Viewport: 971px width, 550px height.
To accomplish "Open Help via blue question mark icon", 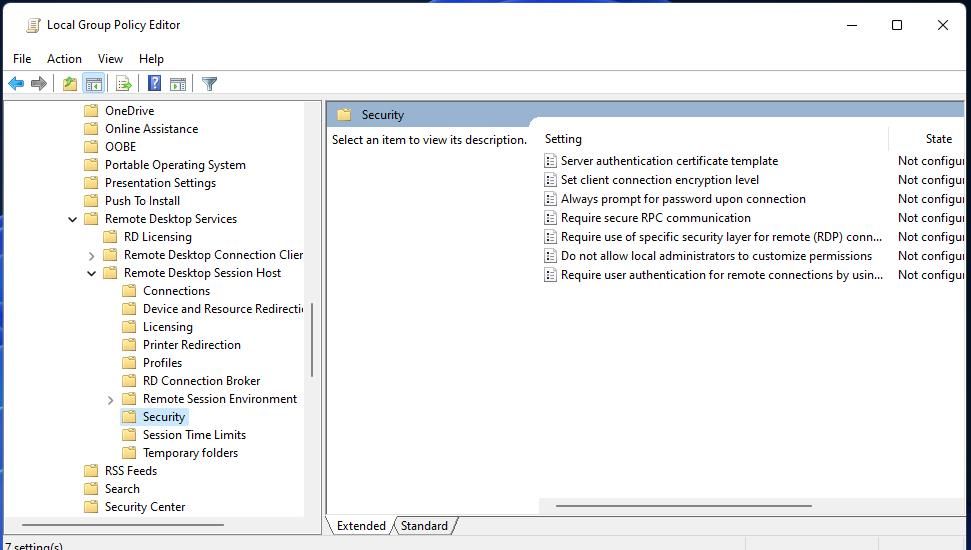I will 154,83.
